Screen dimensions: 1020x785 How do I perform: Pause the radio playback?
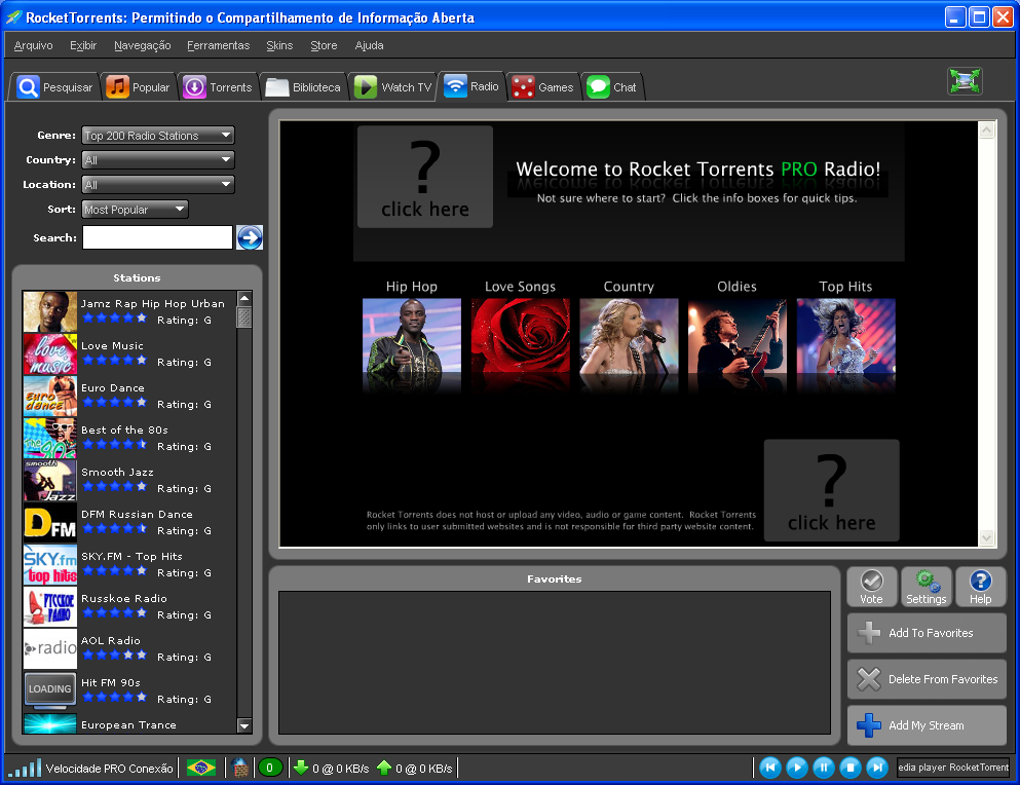coord(824,768)
